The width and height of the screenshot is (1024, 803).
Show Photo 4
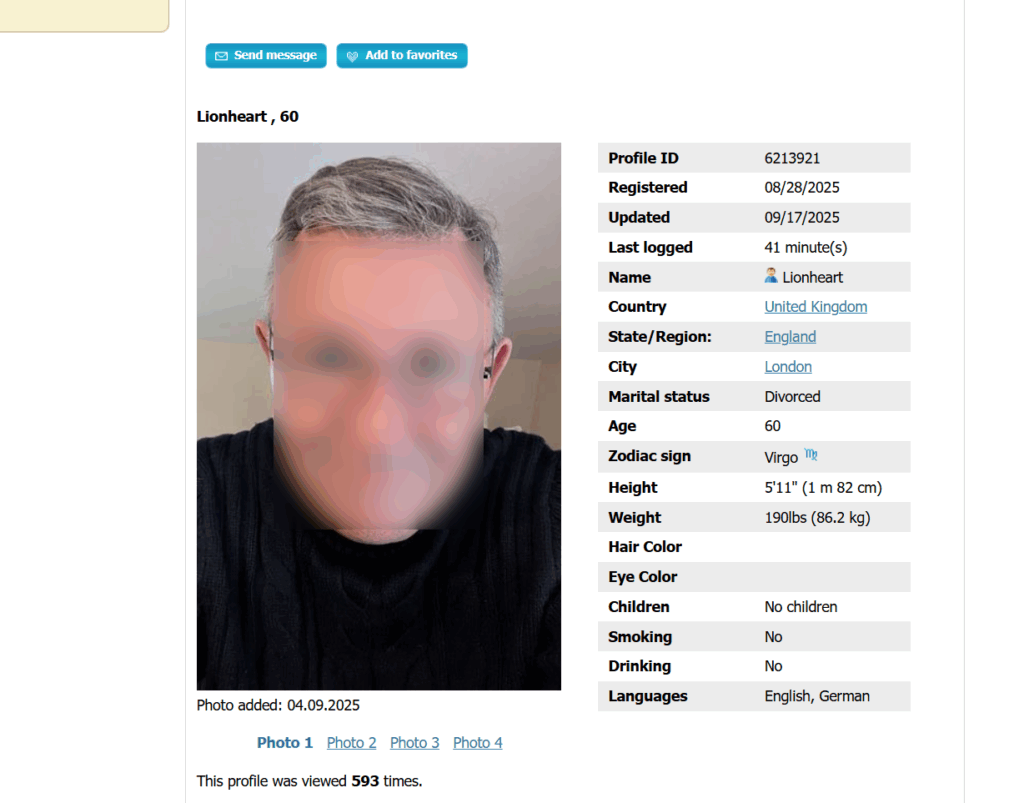[477, 742]
